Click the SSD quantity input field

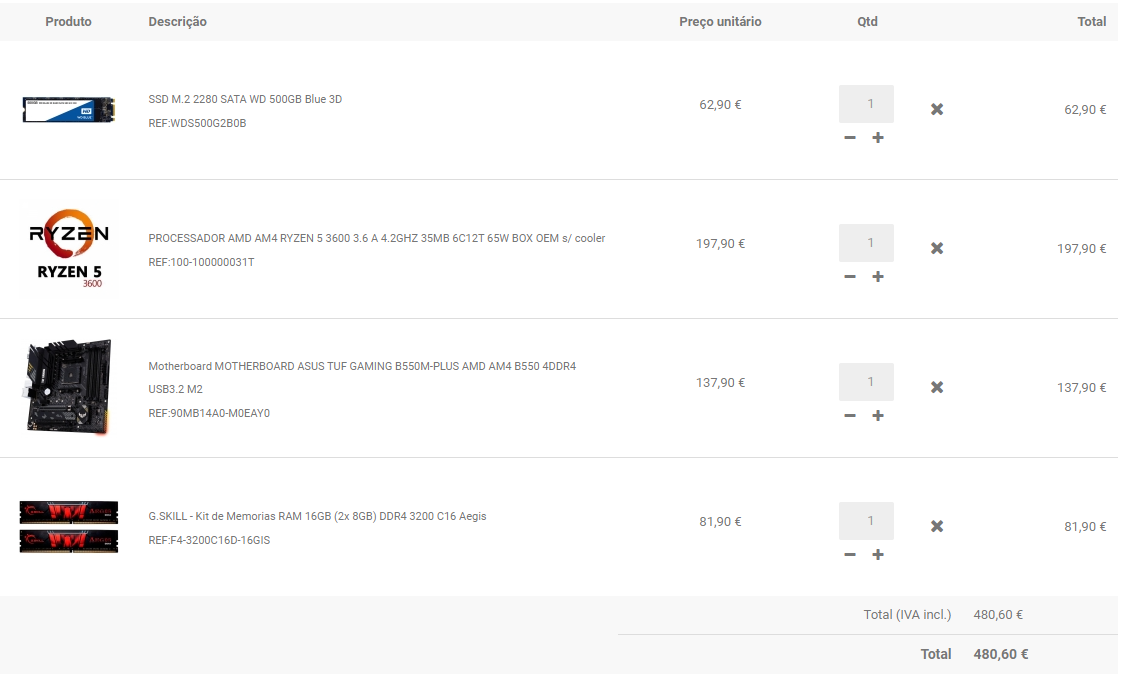[x=866, y=104]
